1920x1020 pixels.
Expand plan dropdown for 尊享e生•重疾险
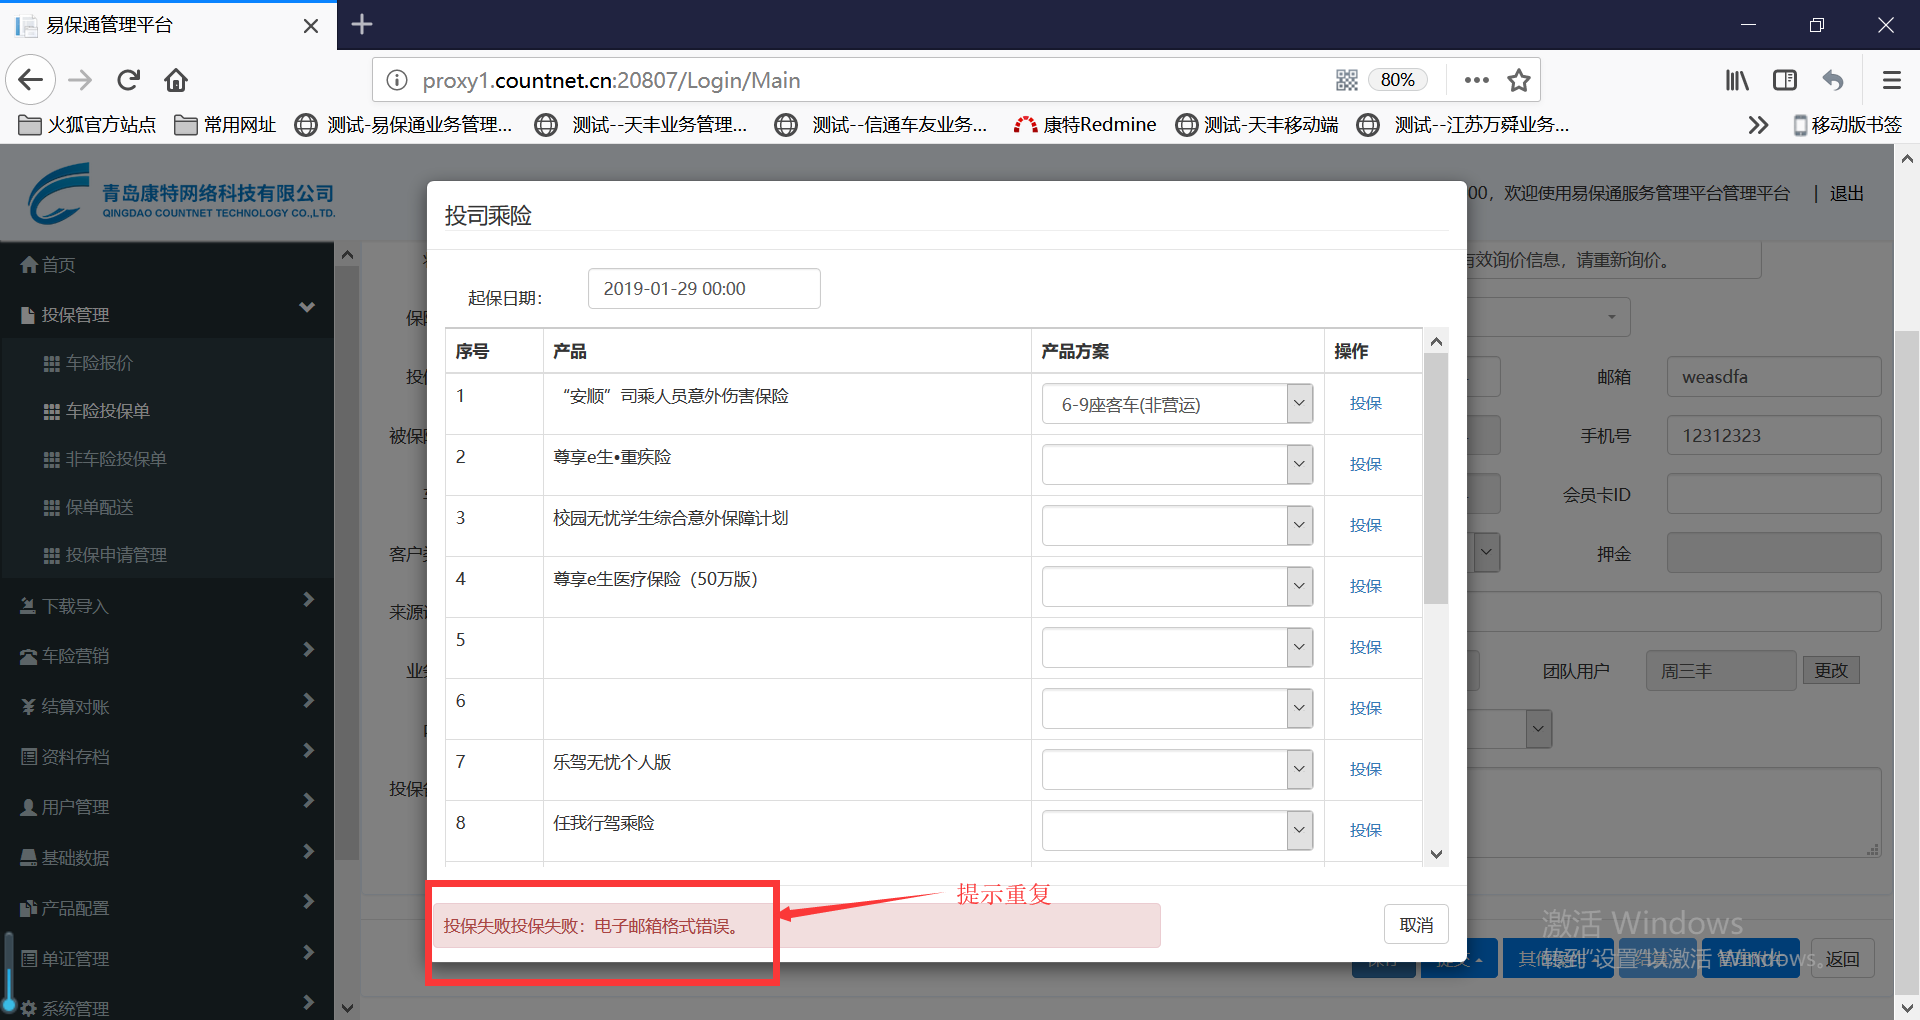click(x=1298, y=465)
